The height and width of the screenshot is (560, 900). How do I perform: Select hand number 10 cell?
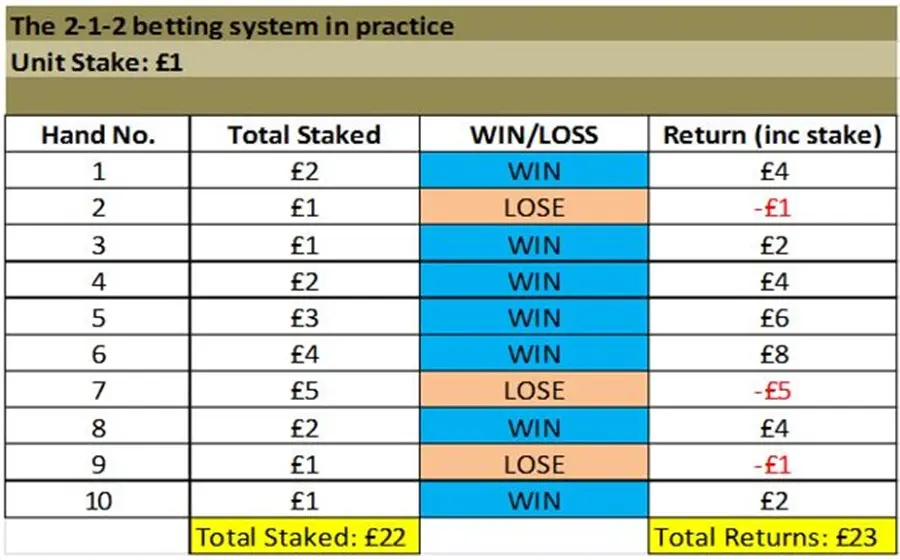(98, 500)
